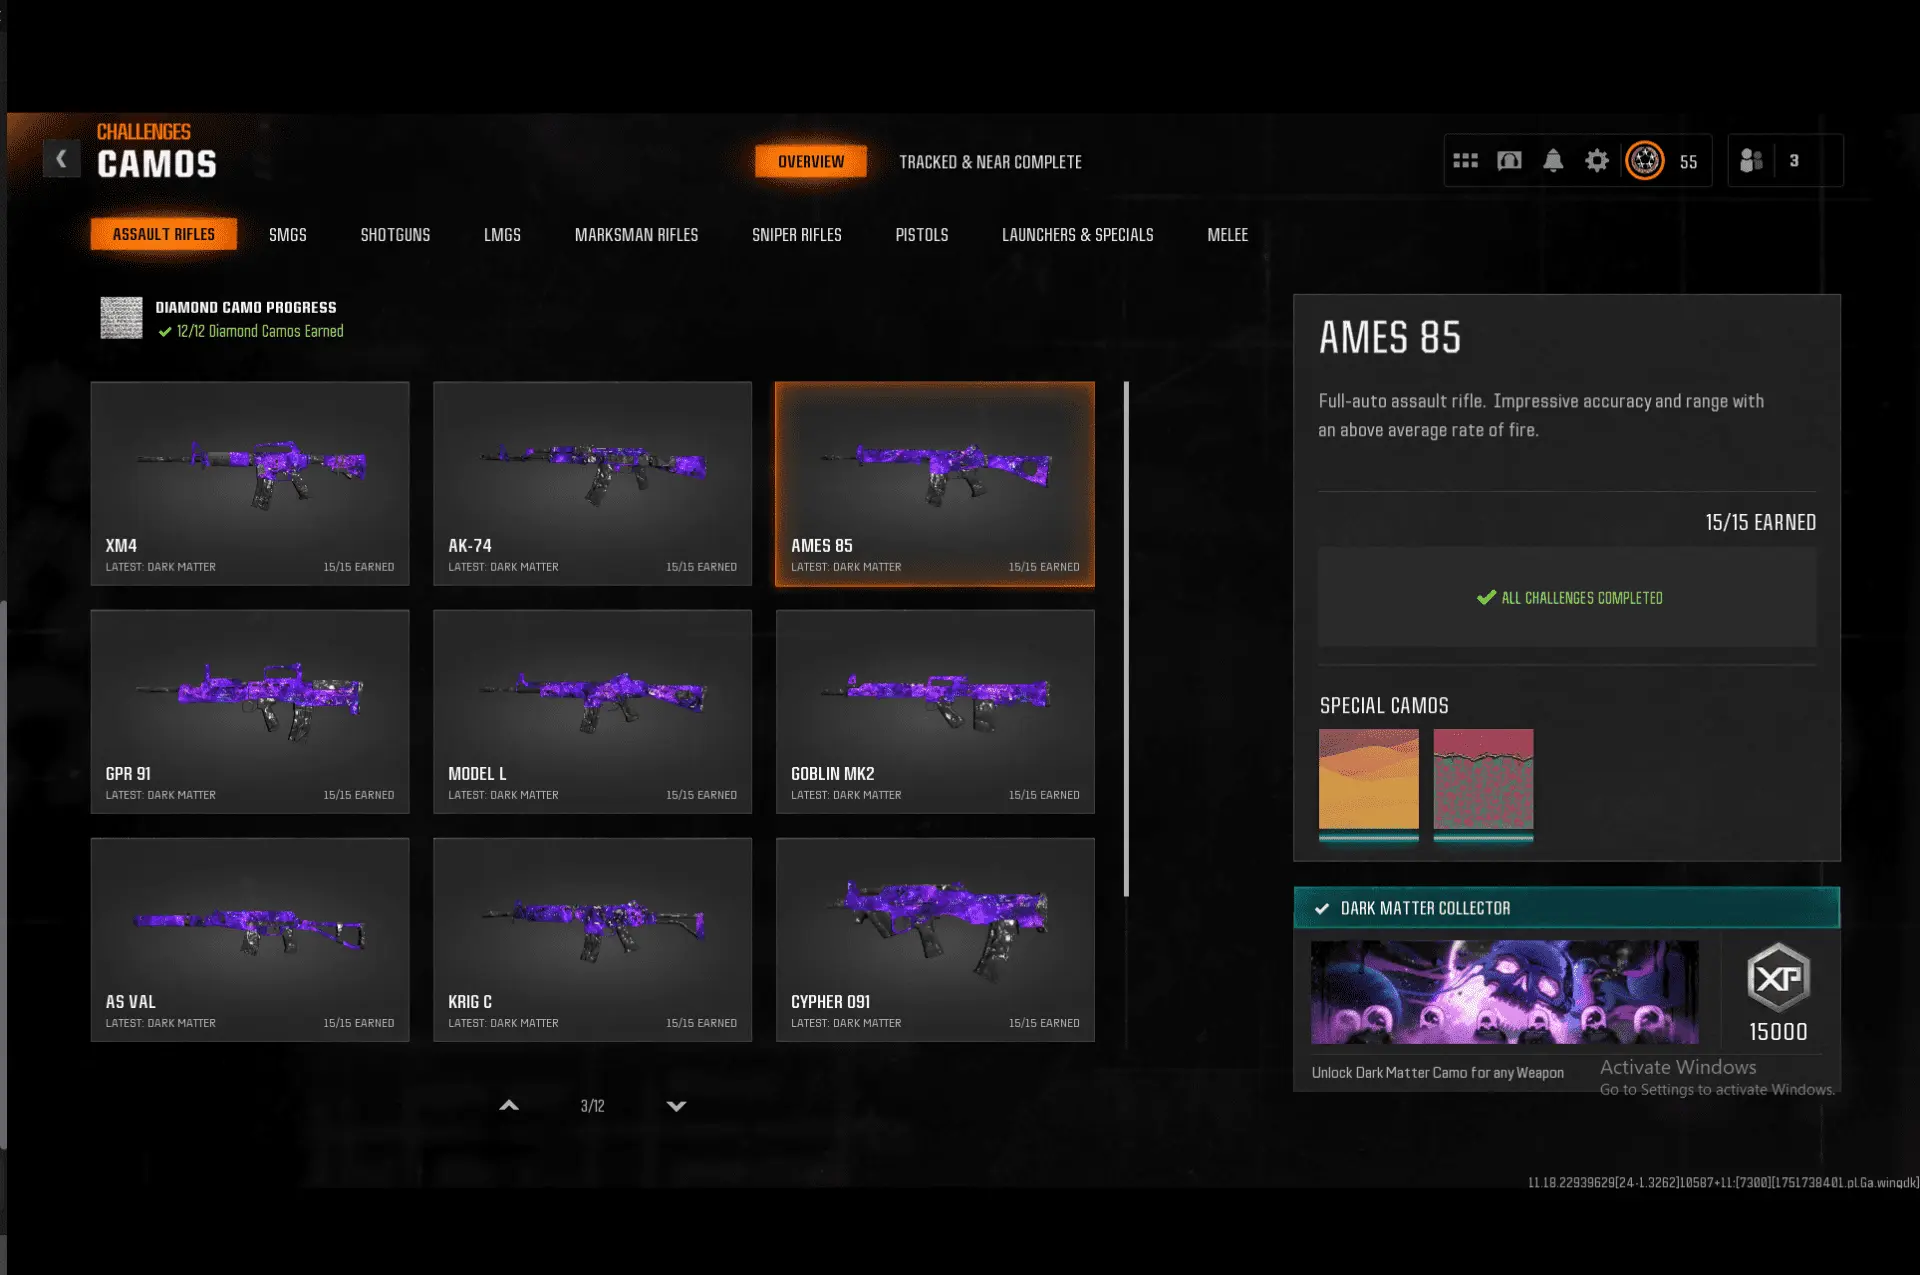
Task: Click the All Challenges Completed checkmark
Action: pos(1486,598)
